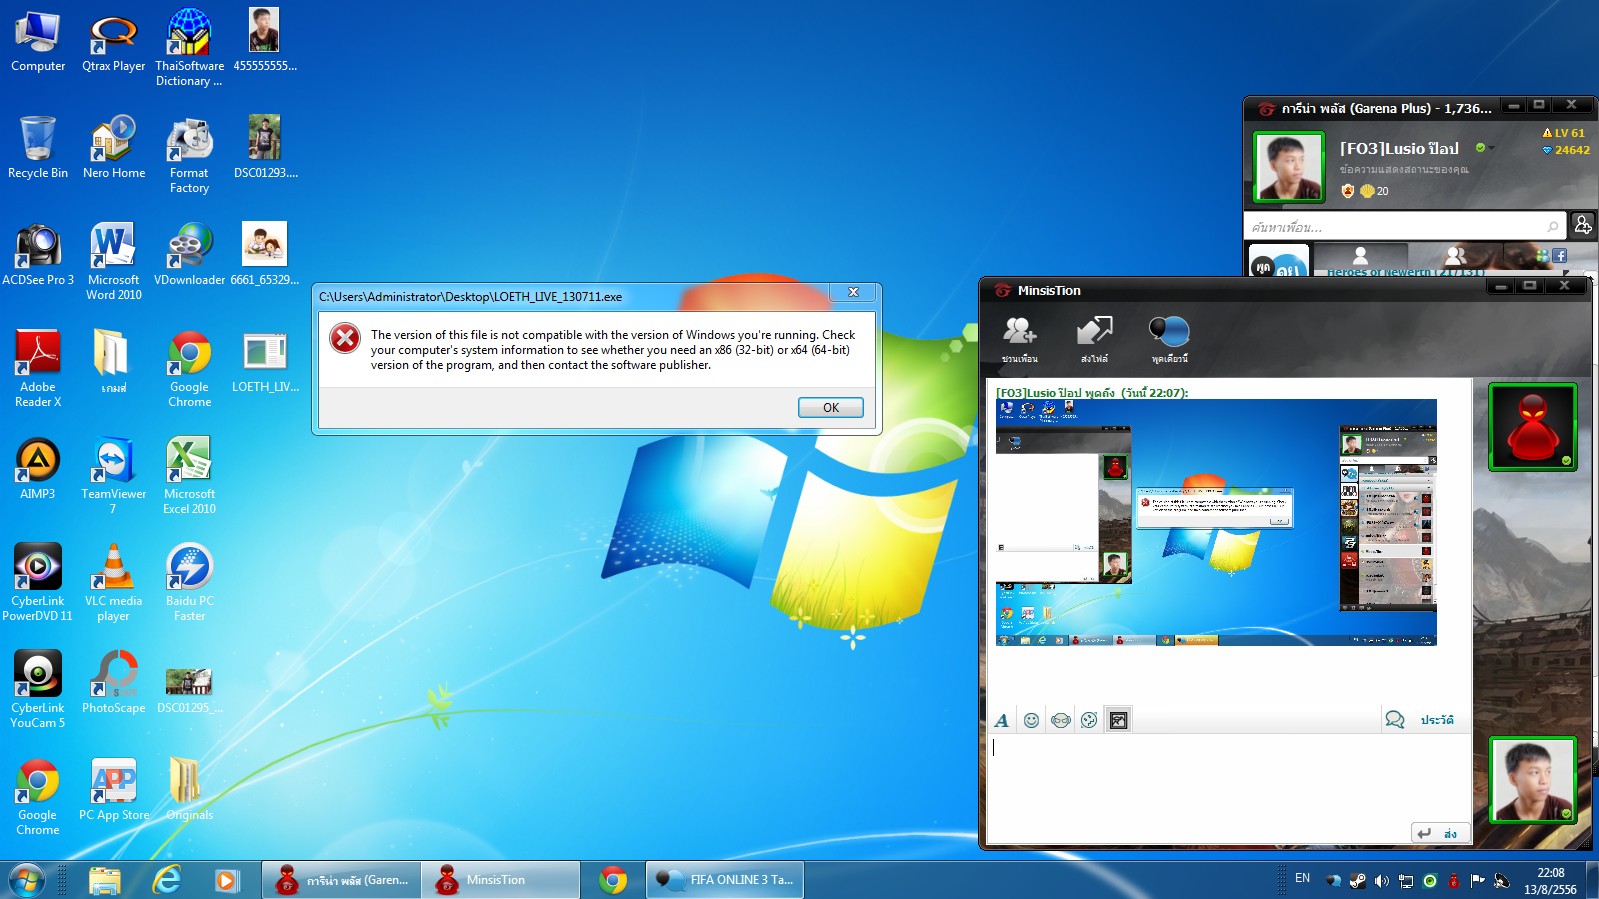Viewport: 1599px width, 899px height.
Task: Launch Baidu PC Faster shortcut
Action: [190, 583]
